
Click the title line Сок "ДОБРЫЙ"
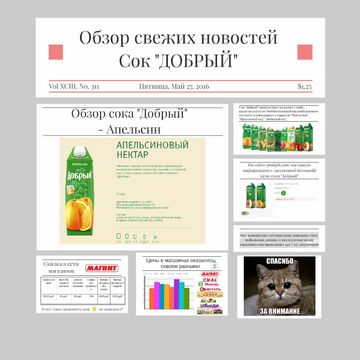click(x=179, y=61)
